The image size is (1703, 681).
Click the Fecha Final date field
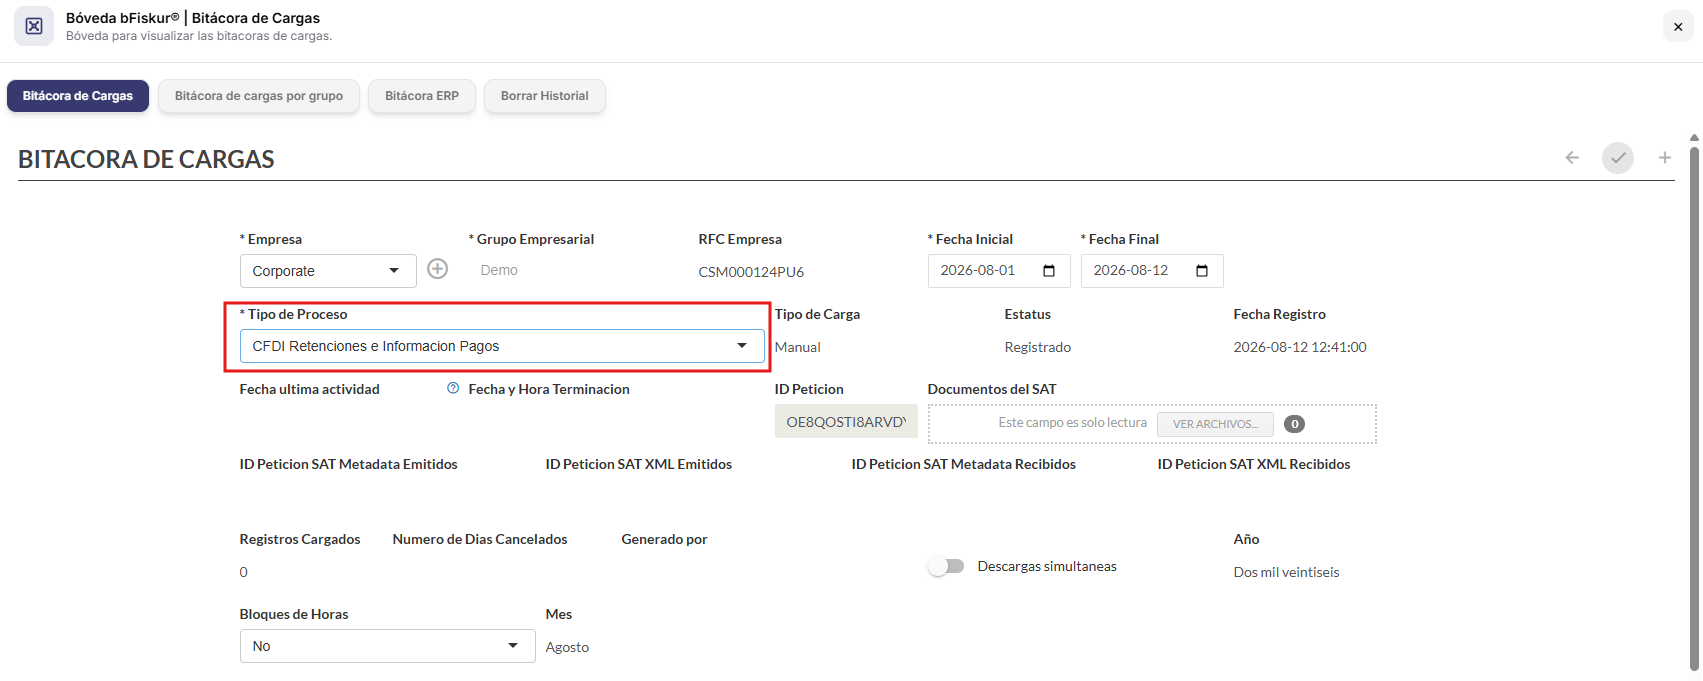(x=1152, y=271)
